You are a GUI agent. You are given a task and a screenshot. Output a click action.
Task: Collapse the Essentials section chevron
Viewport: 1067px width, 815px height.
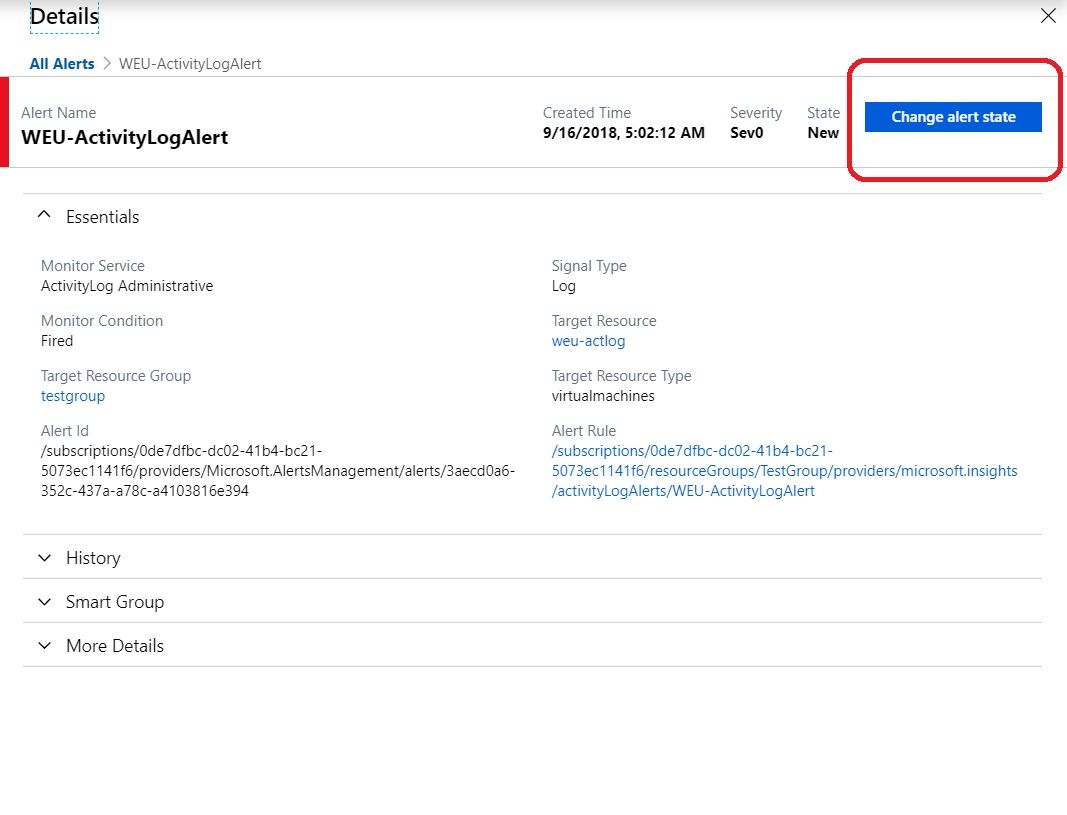pos(44,215)
